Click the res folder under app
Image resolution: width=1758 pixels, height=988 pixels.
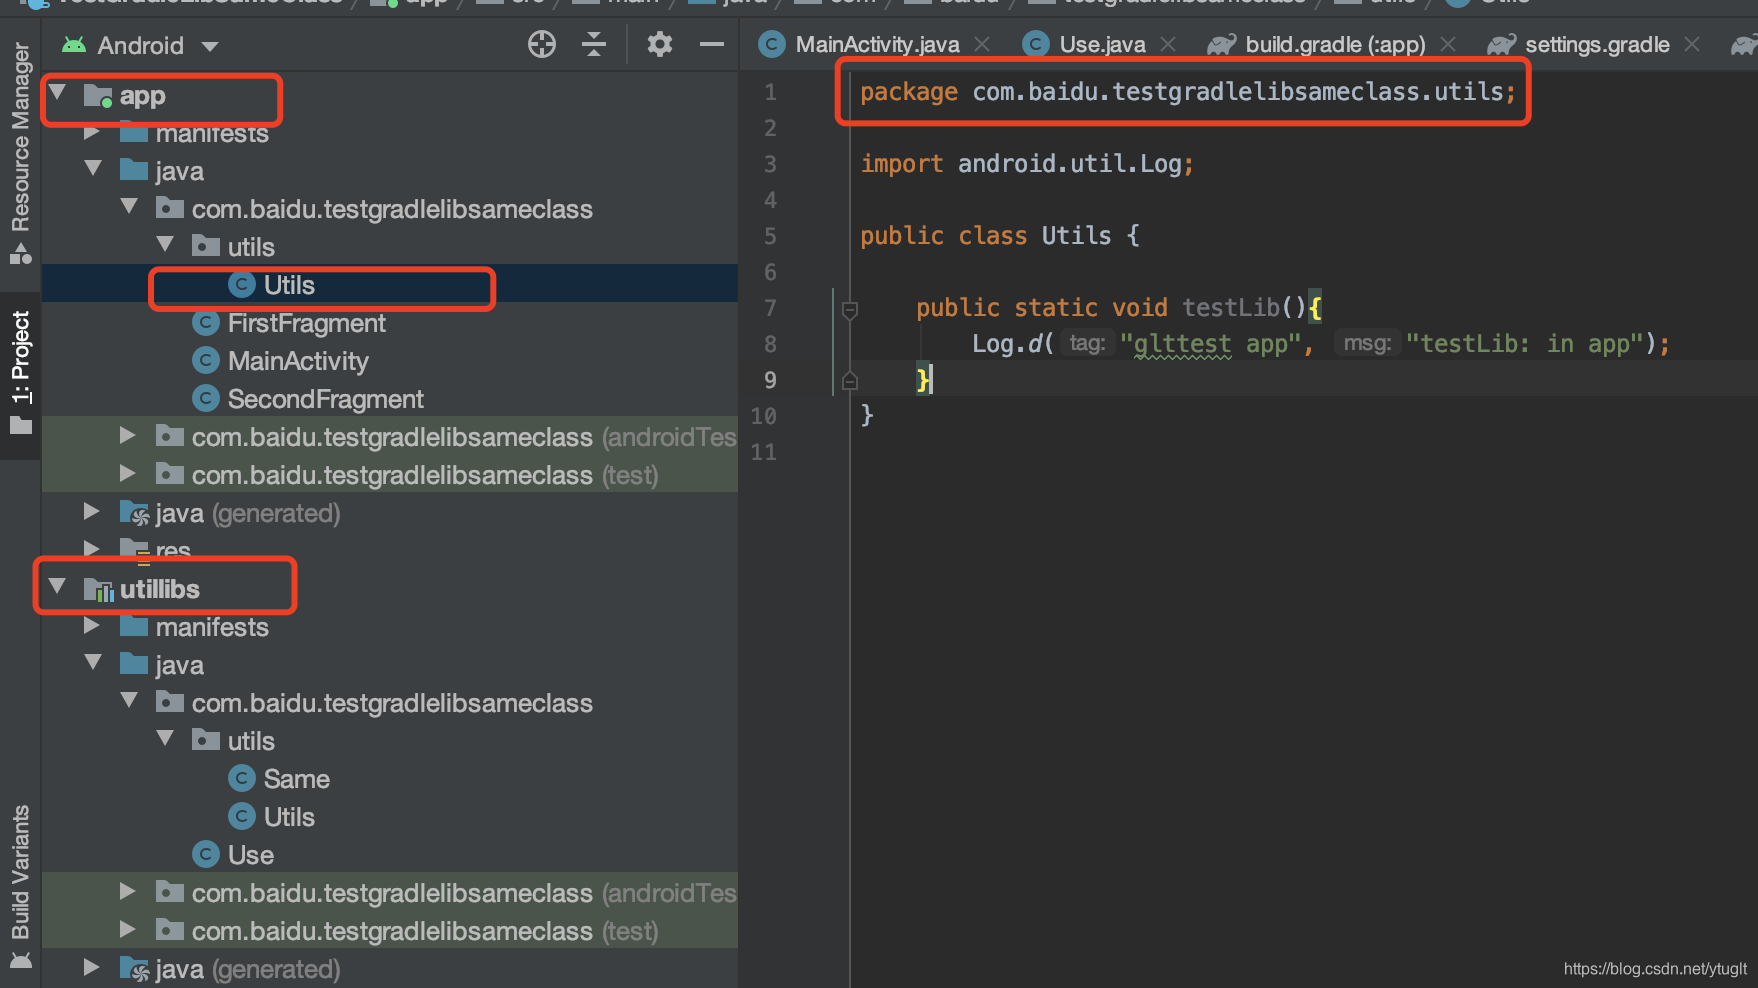[173, 550]
